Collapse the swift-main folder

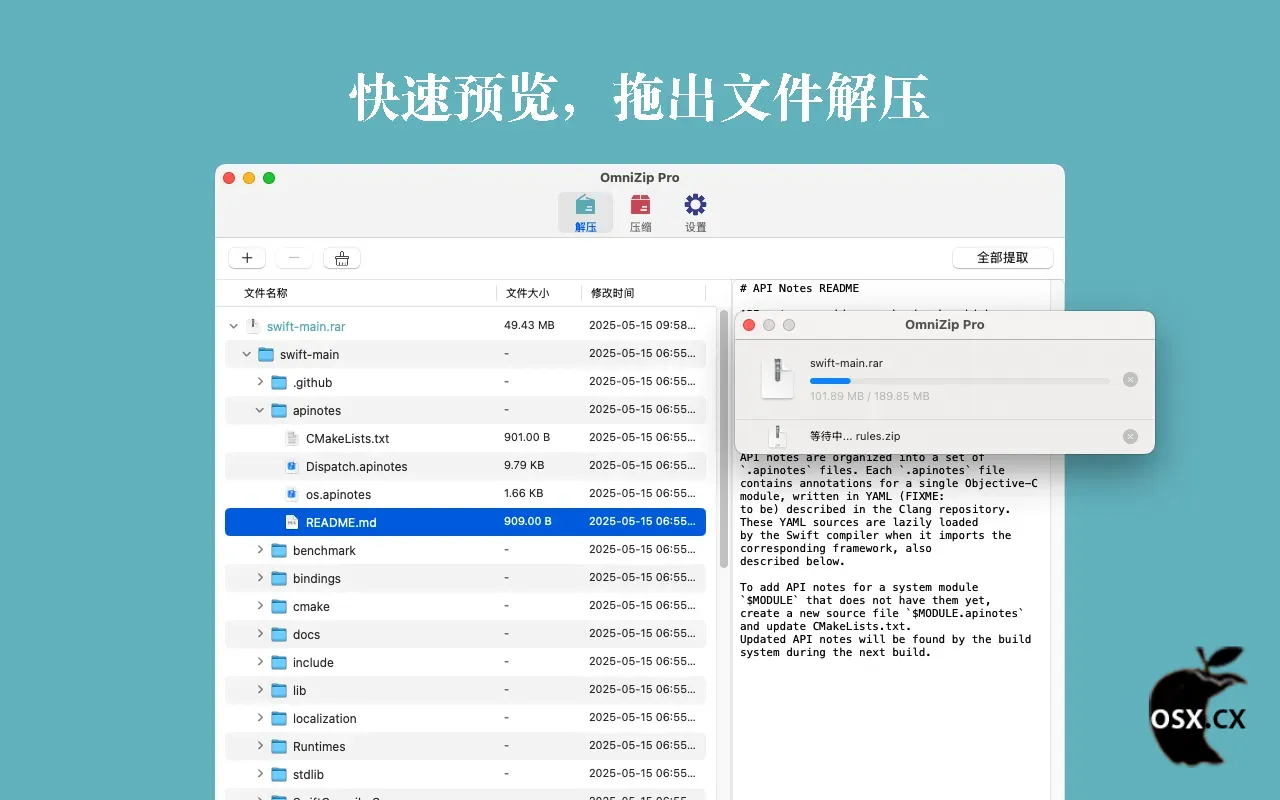coord(247,354)
